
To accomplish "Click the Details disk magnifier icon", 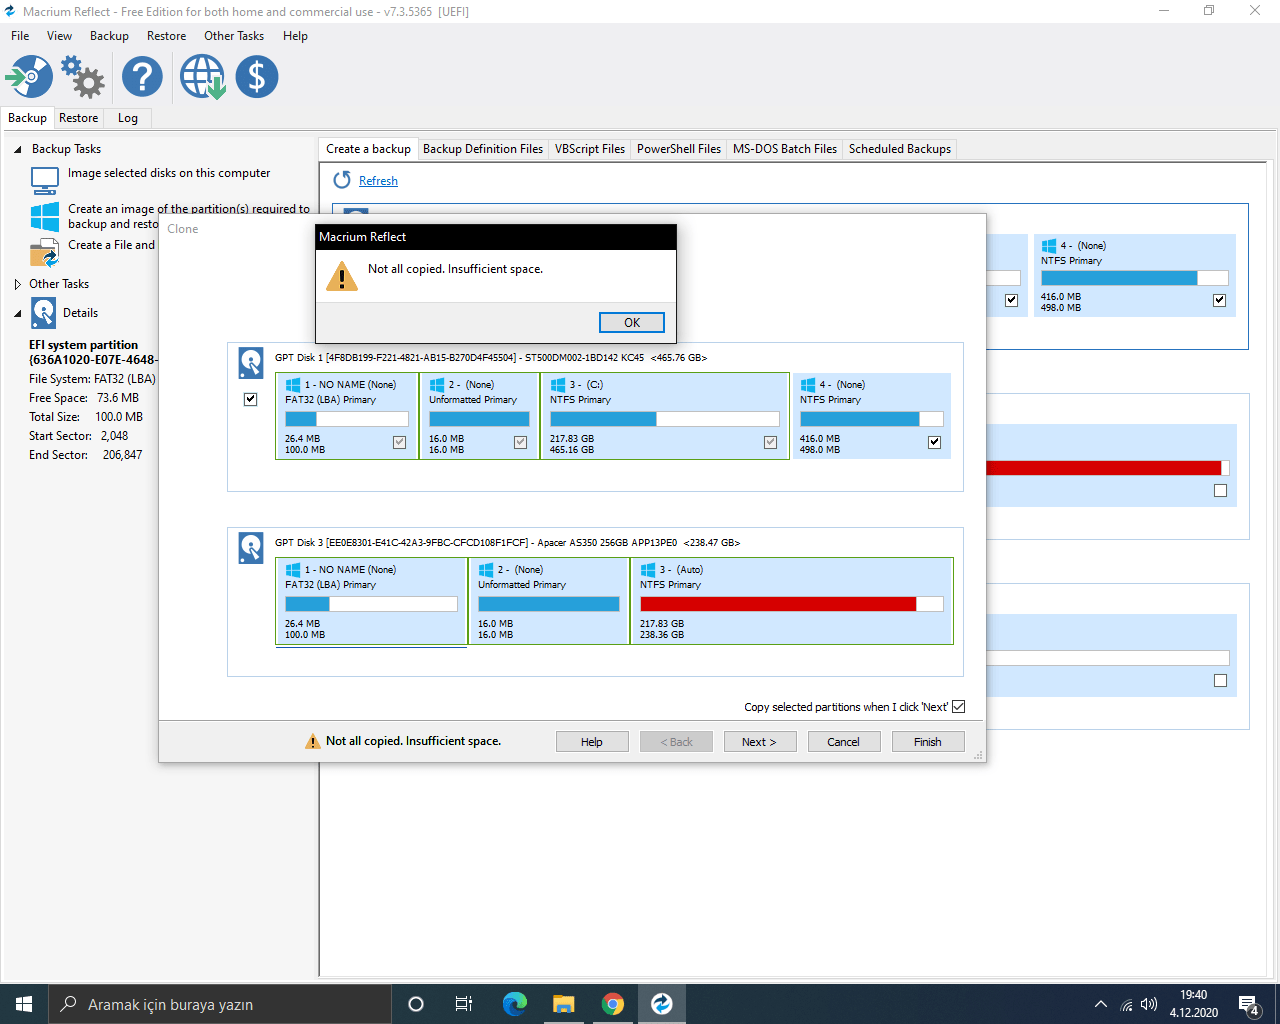I will click(x=44, y=313).
